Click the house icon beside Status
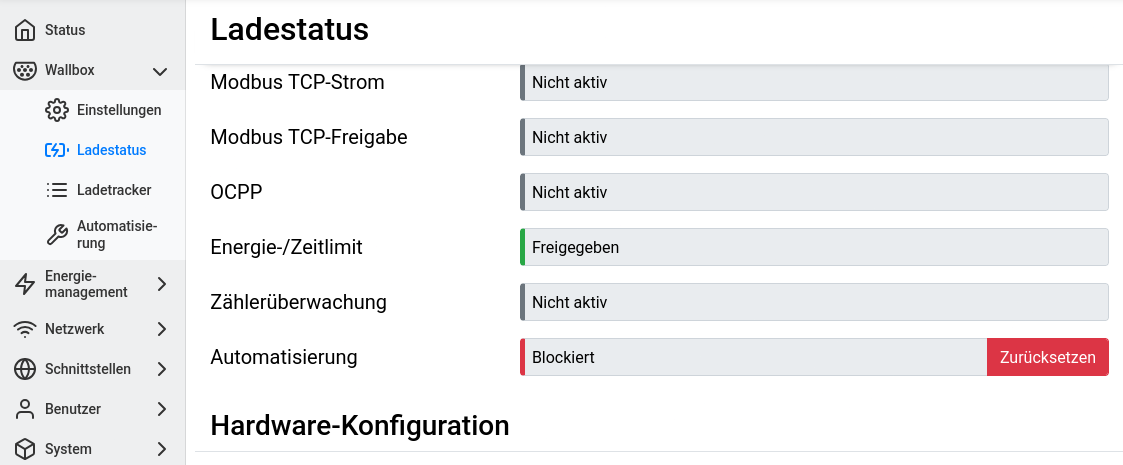This screenshot has height=465, width=1123. pos(26,30)
